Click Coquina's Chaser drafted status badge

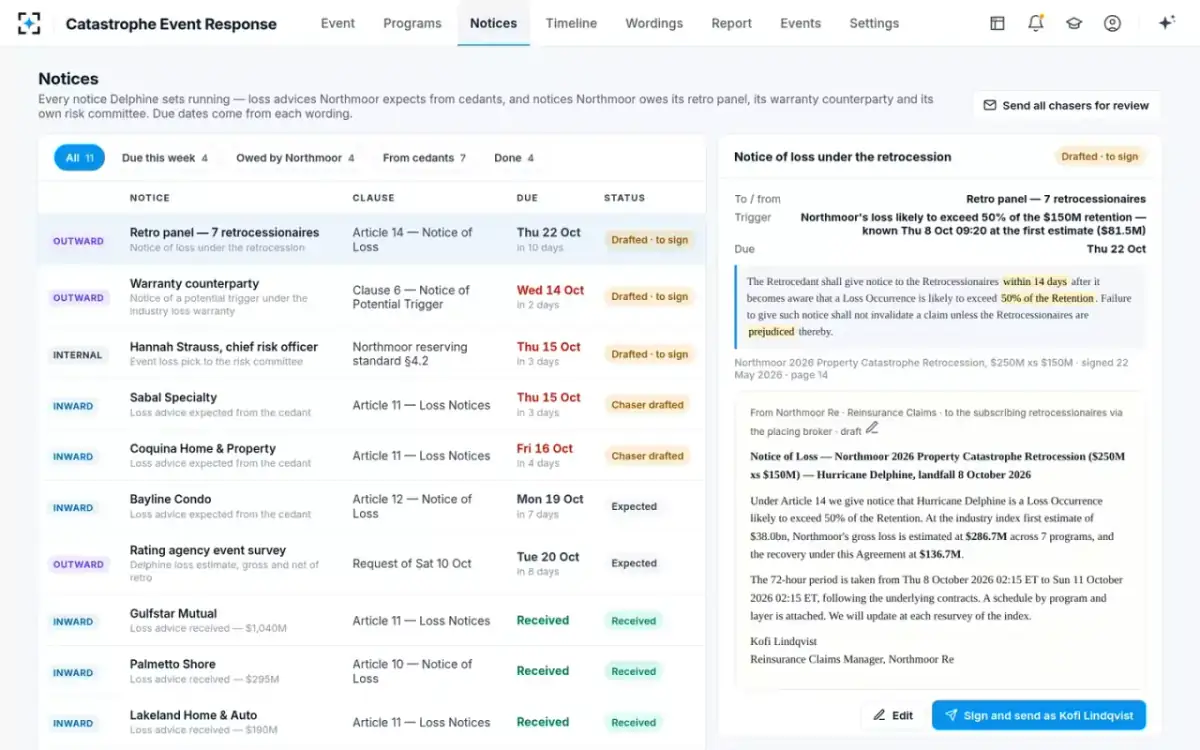[647, 456]
